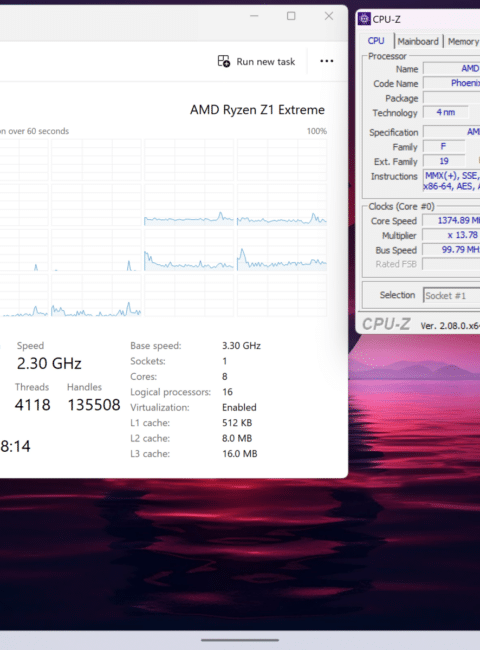Click the Instructions MMX(+), SSE field

pyautogui.click(x=451, y=181)
